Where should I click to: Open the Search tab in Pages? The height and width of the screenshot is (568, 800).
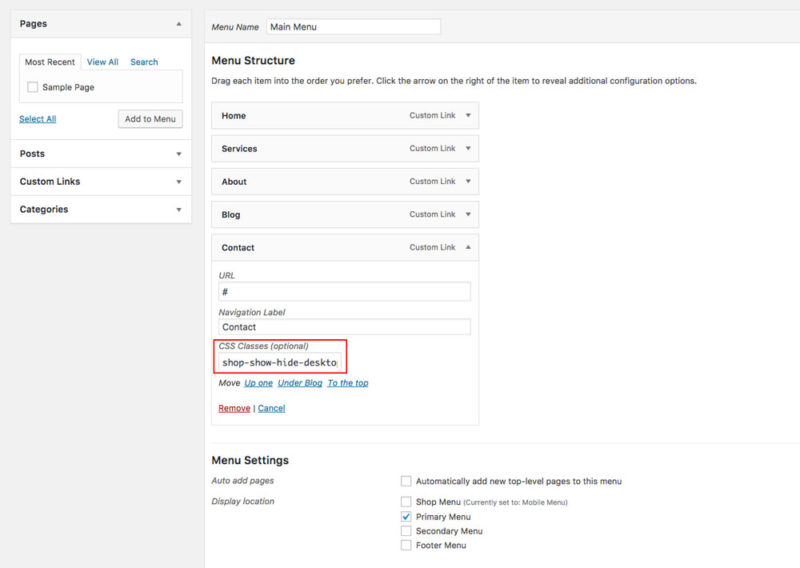[144, 62]
